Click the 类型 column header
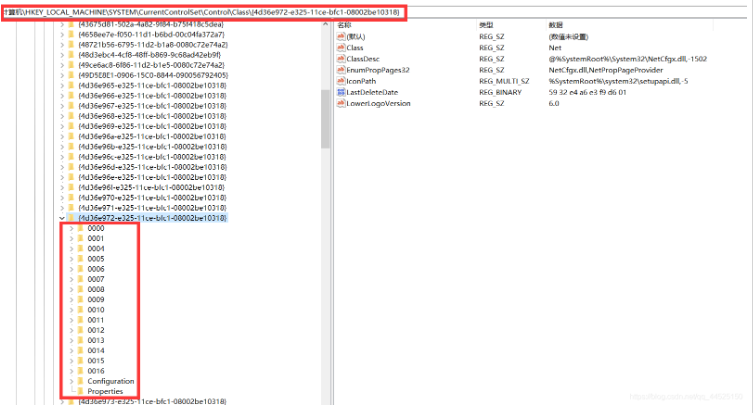755x413 pixels. pyautogui.click(x=486, y=25)
